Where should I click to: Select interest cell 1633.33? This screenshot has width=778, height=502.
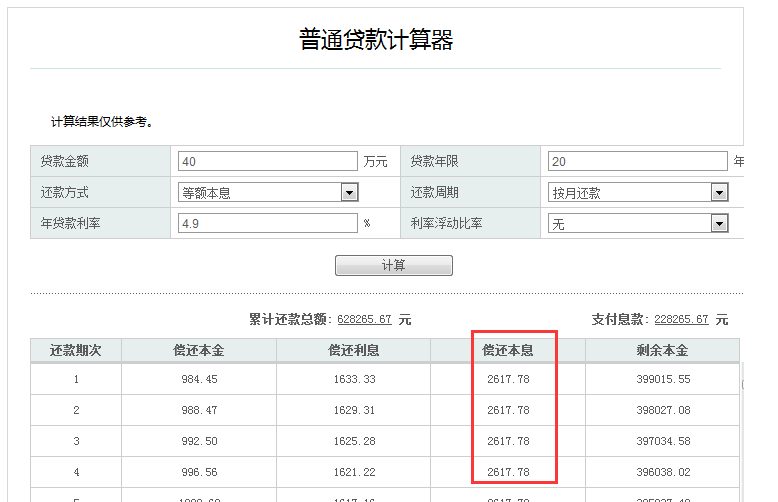(354, 379)
